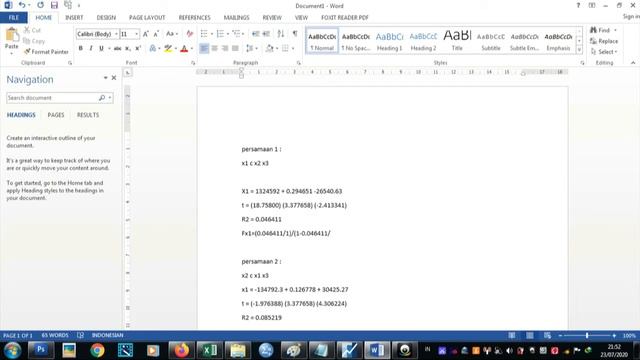
Task: Open Photoshop from the taskbar
Action: point(41,350)
